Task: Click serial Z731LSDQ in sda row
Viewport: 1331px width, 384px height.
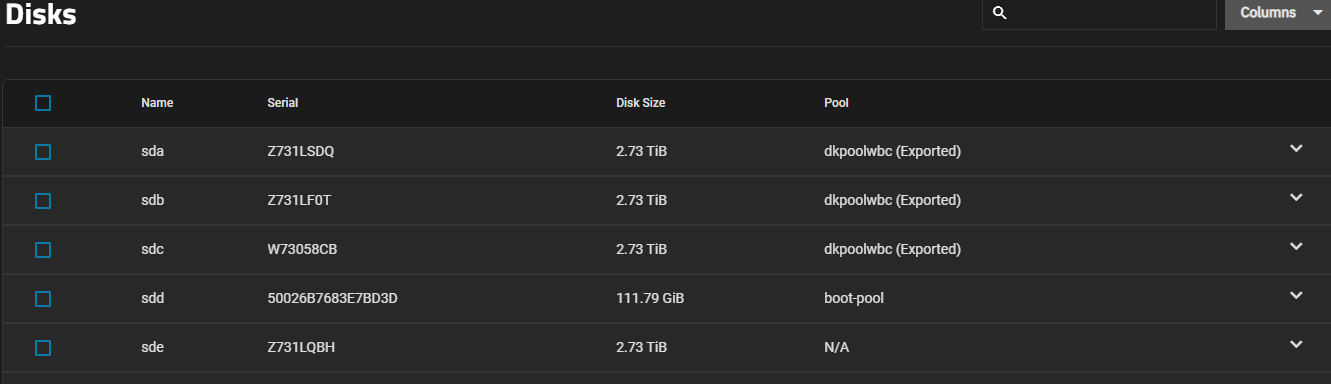Action: click(301, 152)
